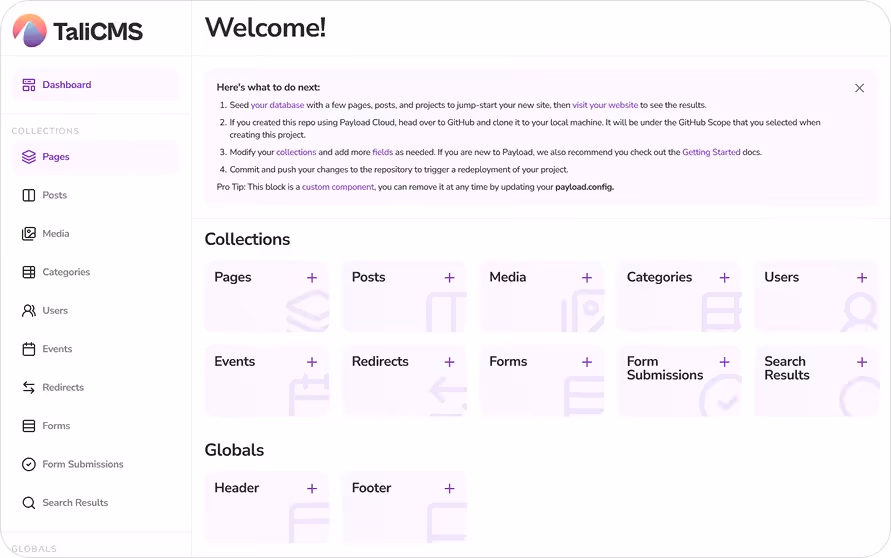891x558 pixels.
Task: Add a new Page with plus icon
Action: 312,277
